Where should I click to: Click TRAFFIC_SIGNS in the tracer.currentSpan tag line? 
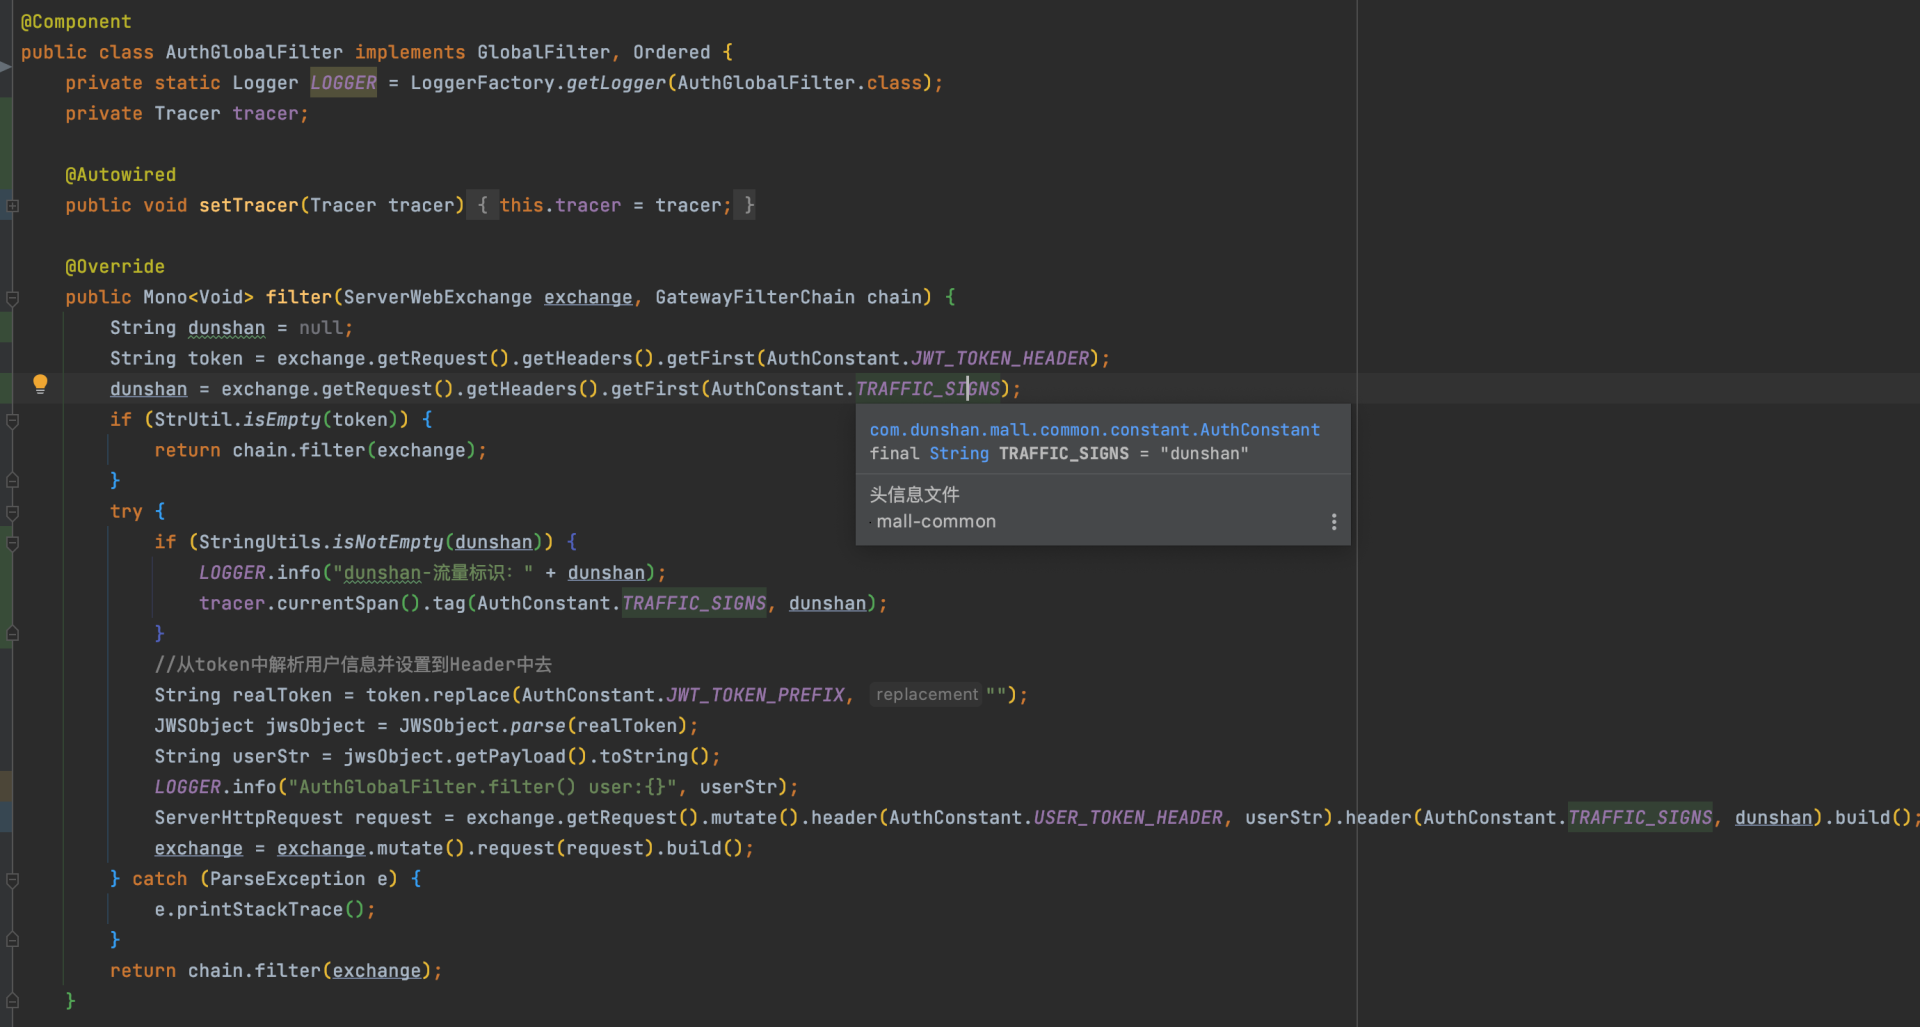(694, 603)
